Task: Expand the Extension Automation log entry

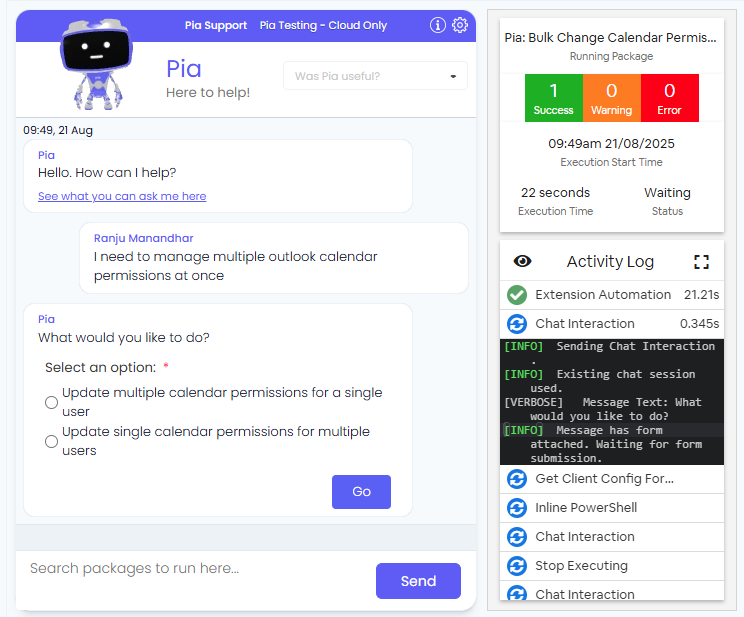Action: coord(603,295)
